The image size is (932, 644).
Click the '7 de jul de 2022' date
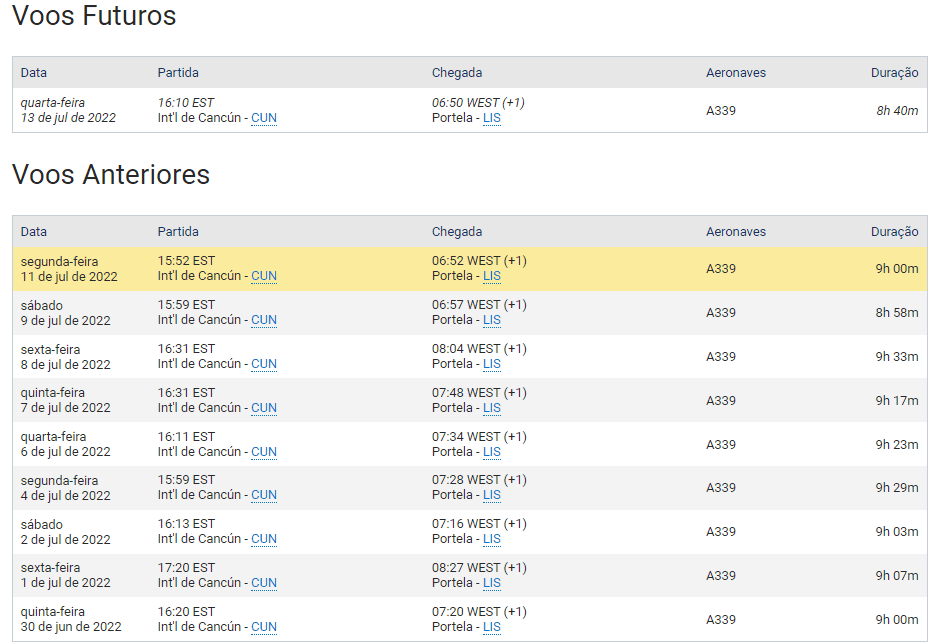(65, 408)
